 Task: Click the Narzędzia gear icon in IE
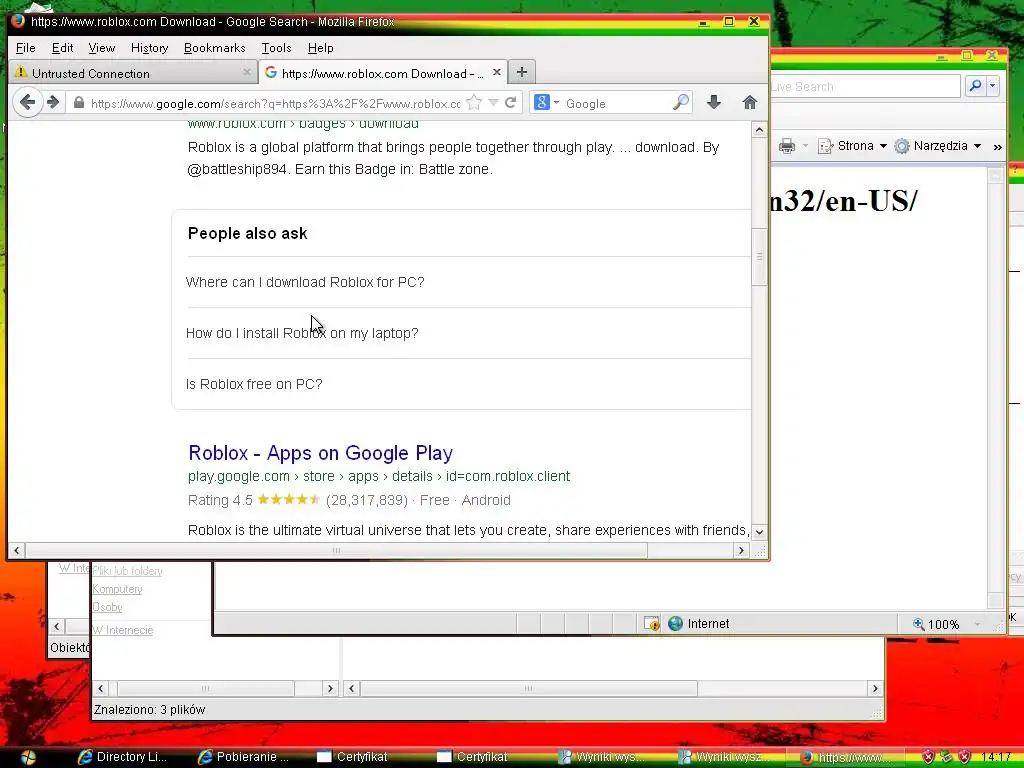coord(902,146)
